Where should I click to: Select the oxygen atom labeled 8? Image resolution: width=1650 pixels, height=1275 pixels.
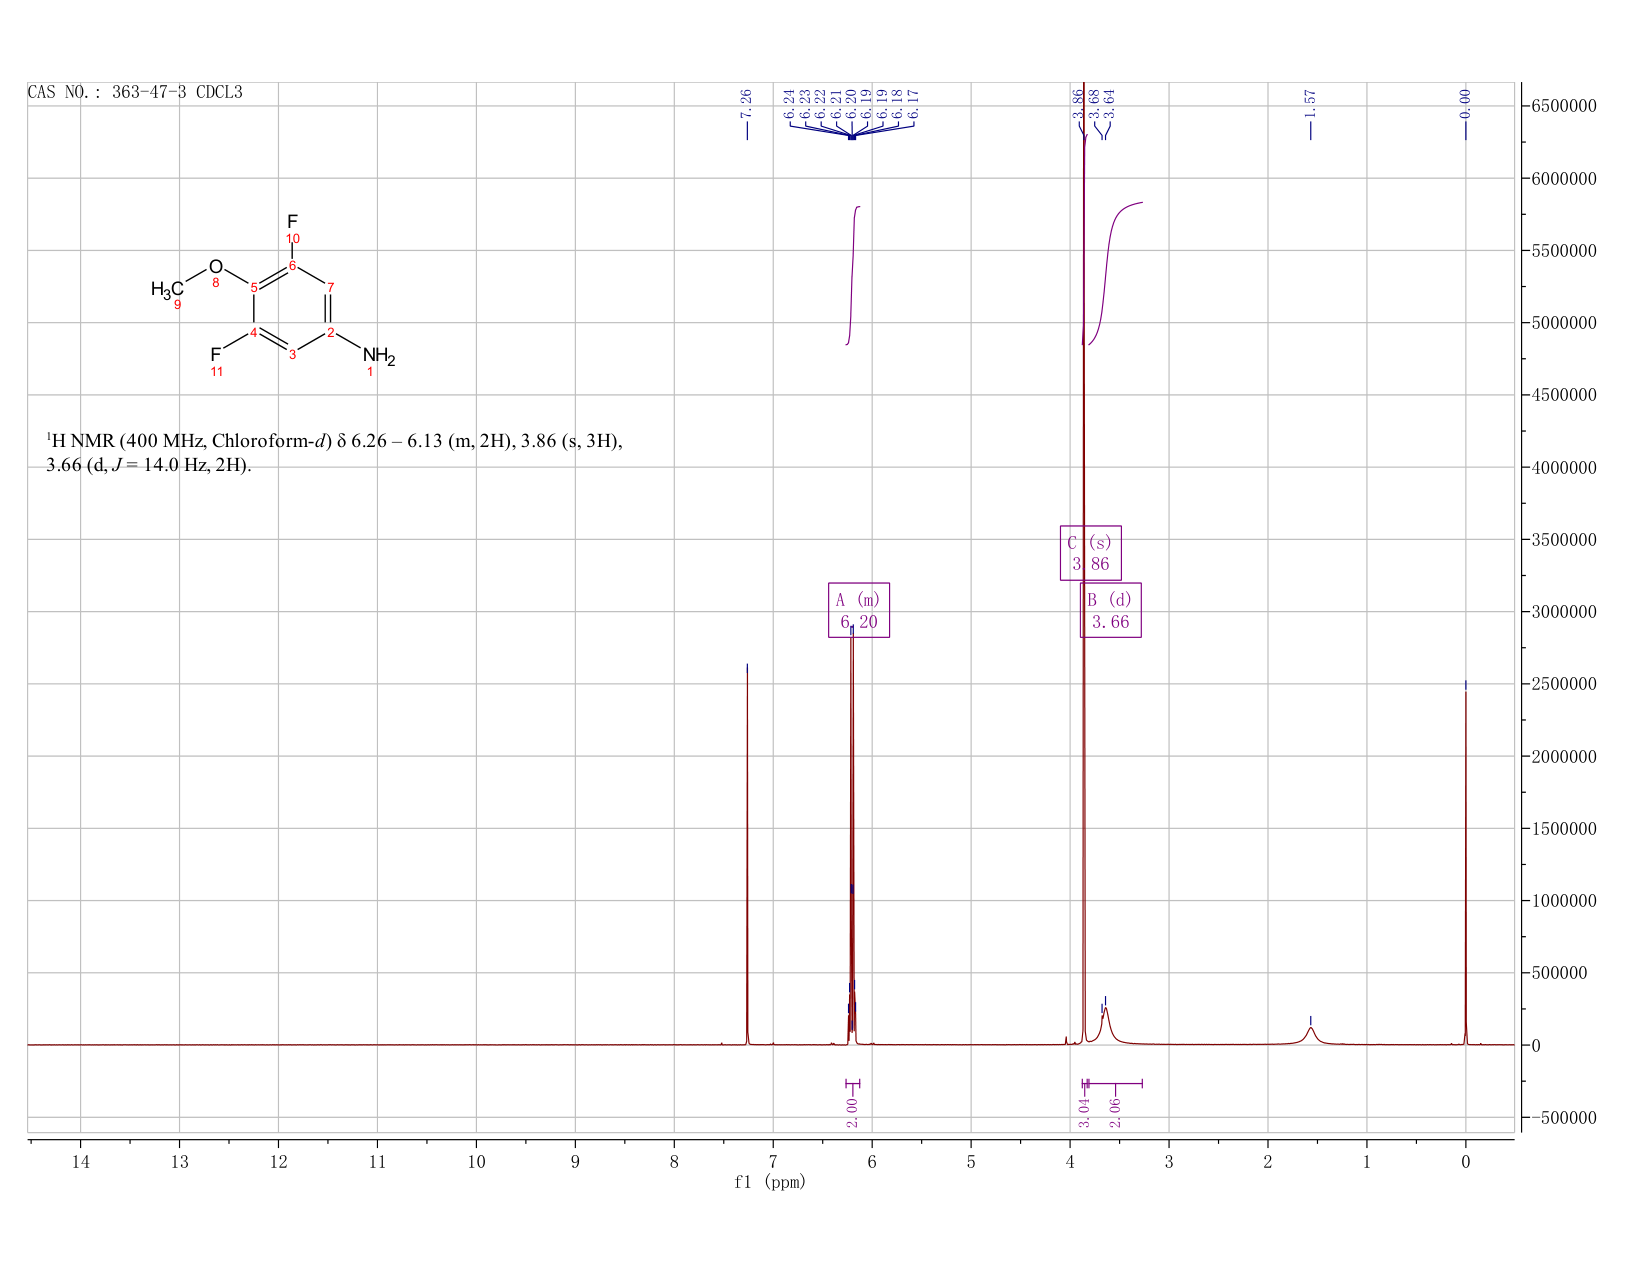[215, 267]
